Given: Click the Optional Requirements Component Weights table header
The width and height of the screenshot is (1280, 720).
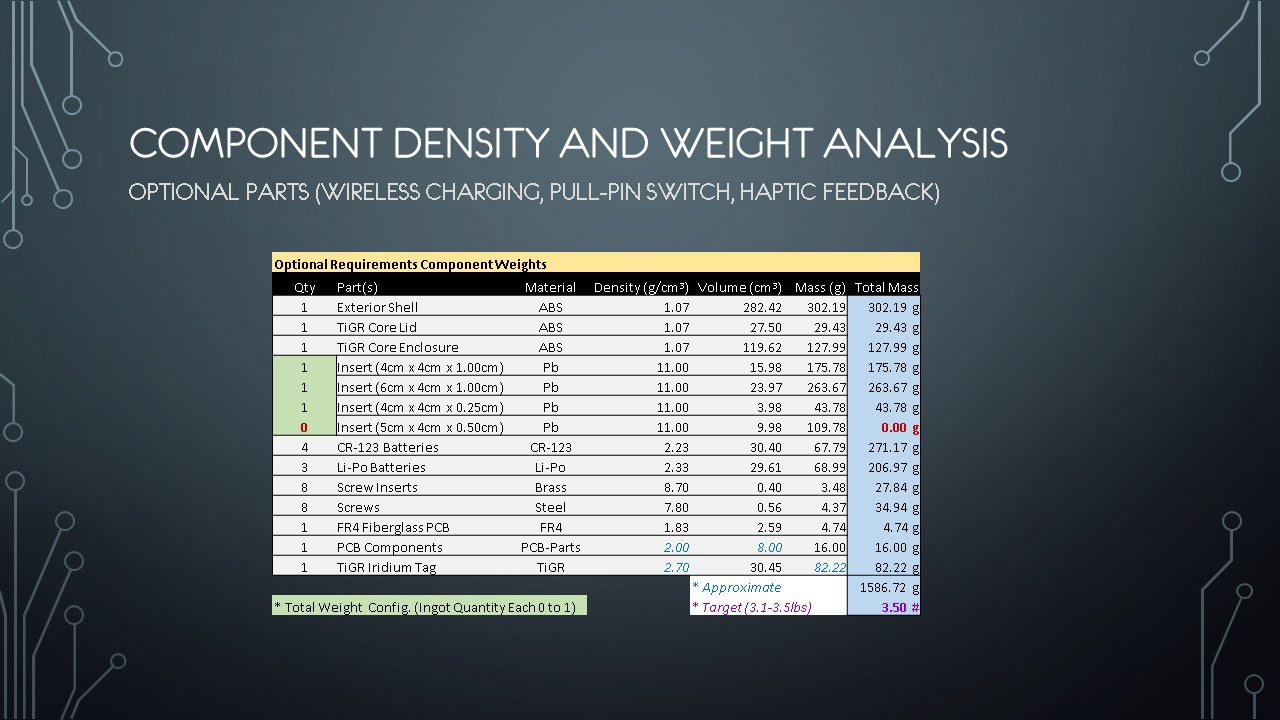Looking at the screenshot, I should pyautogui.click(x=410, y=265).
